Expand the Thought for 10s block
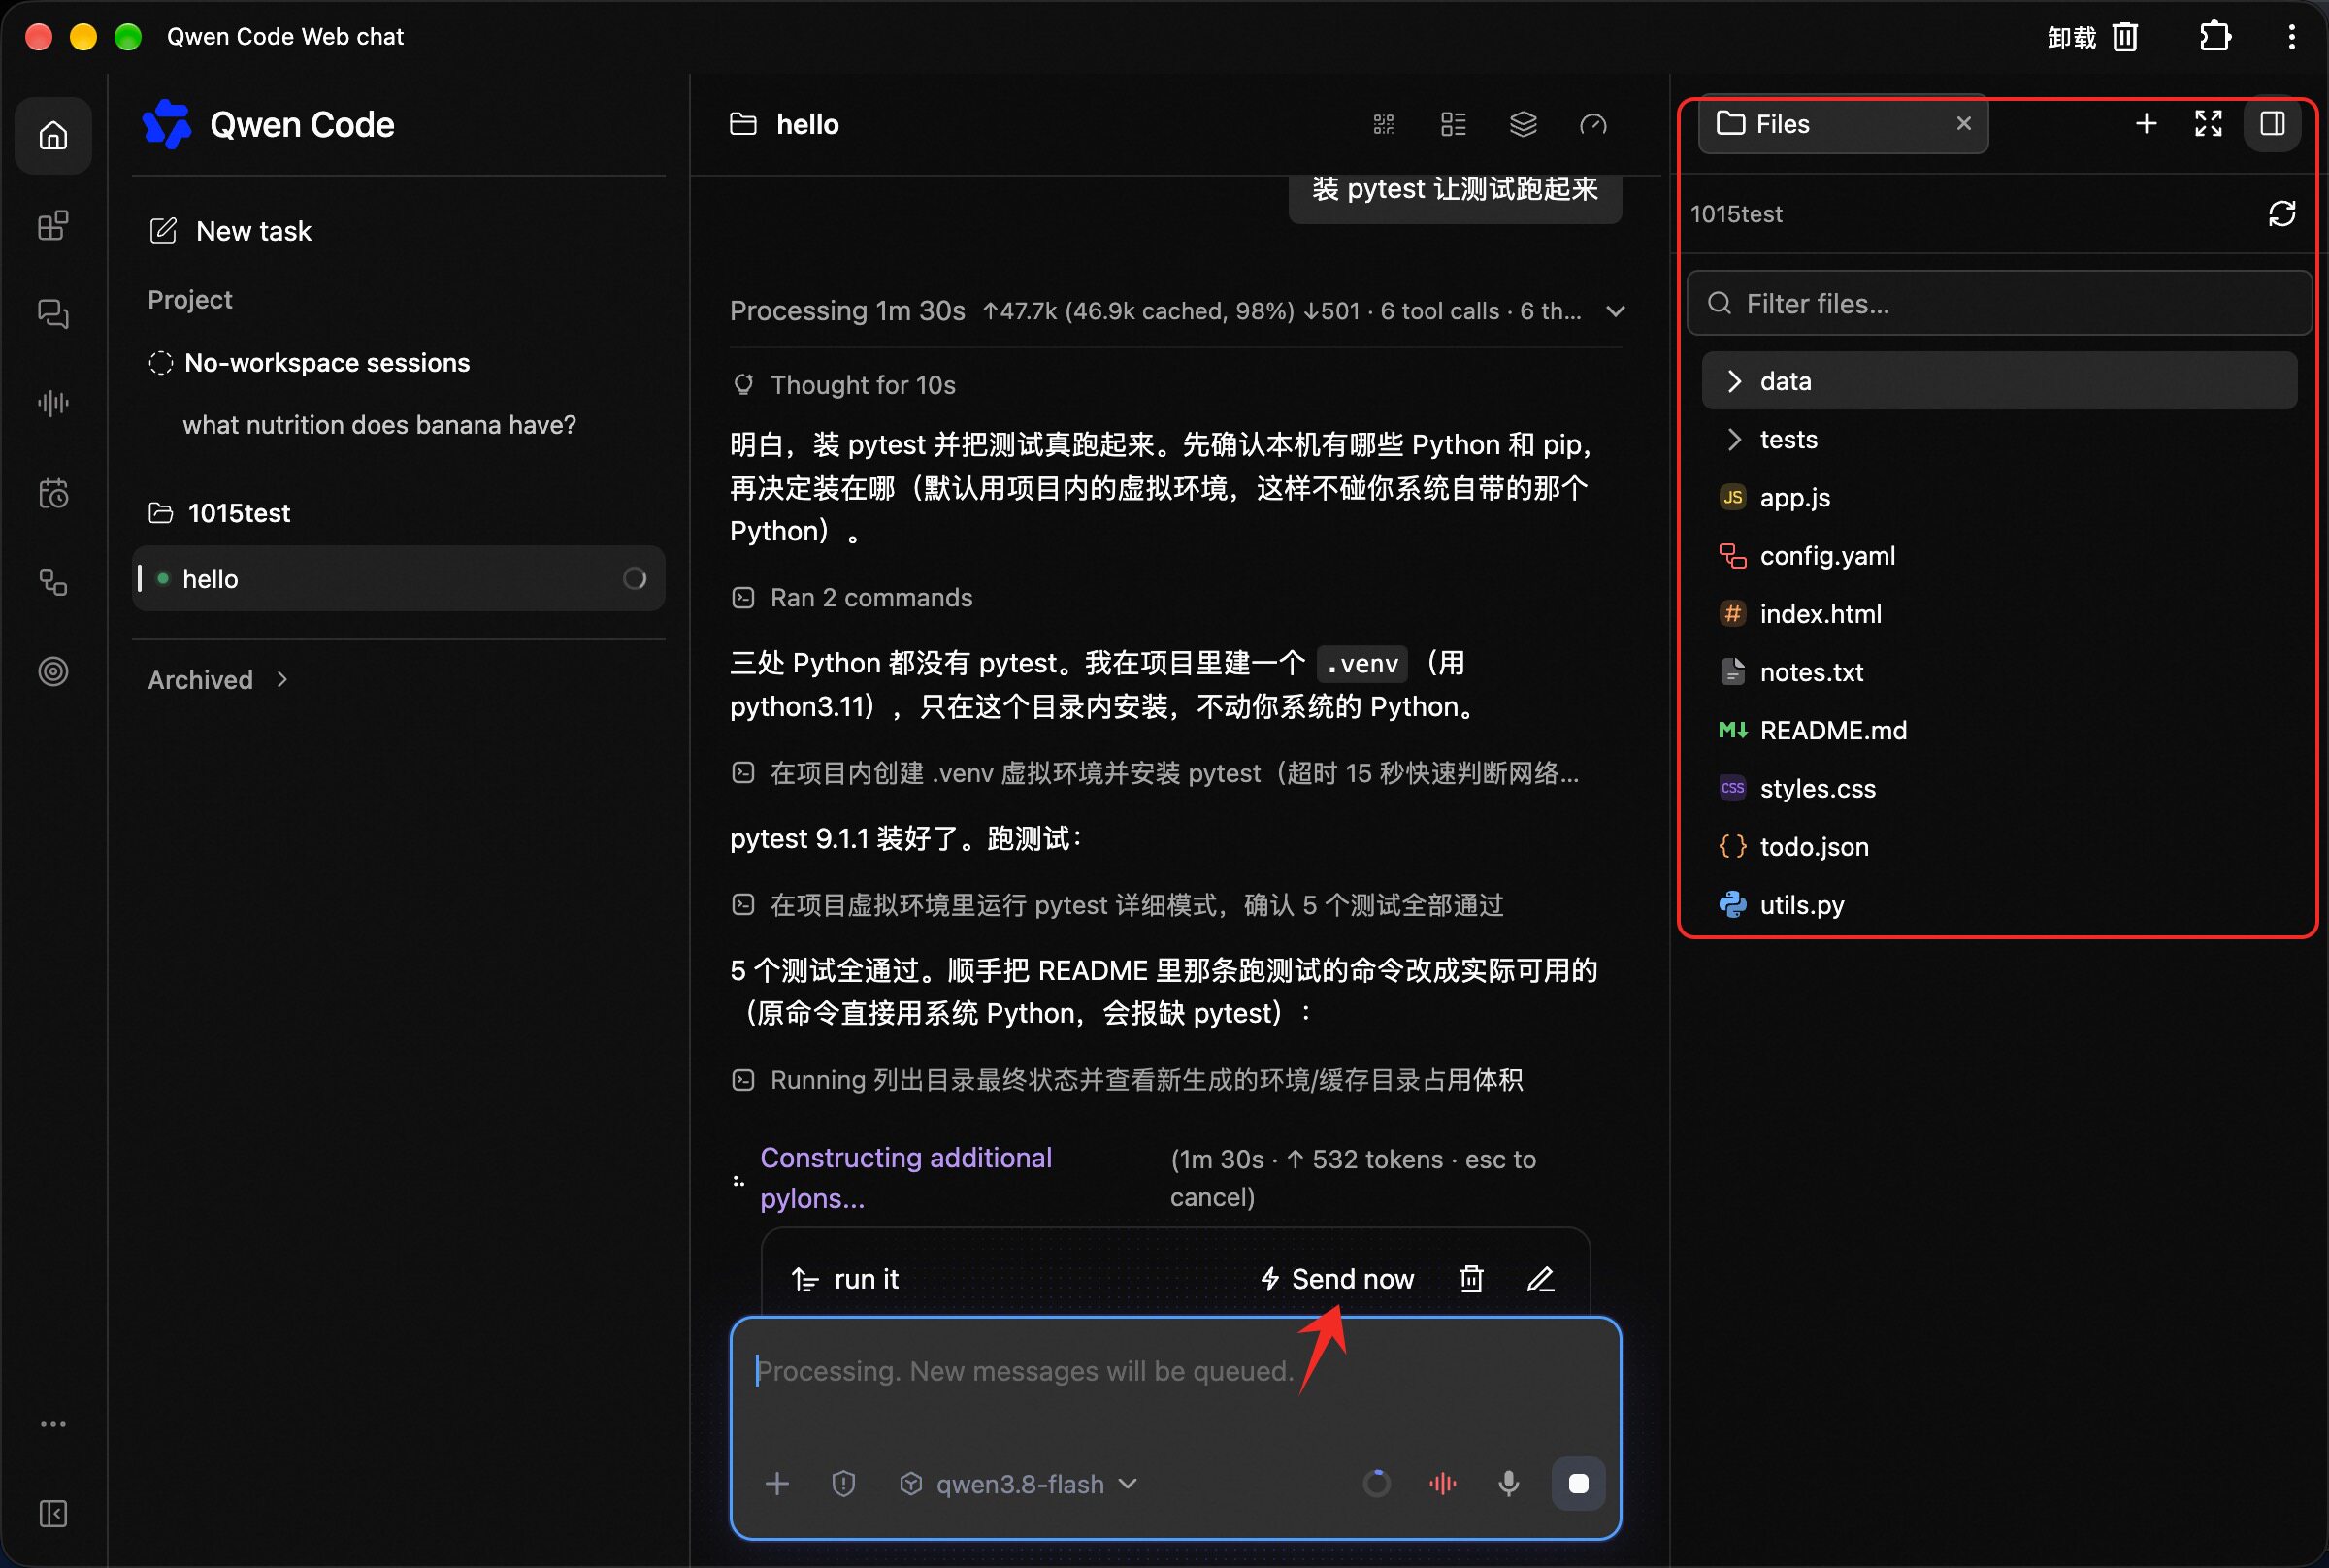Image resolution: width=2329 pixels, height=1568 pixels. [x=844, y=385]
